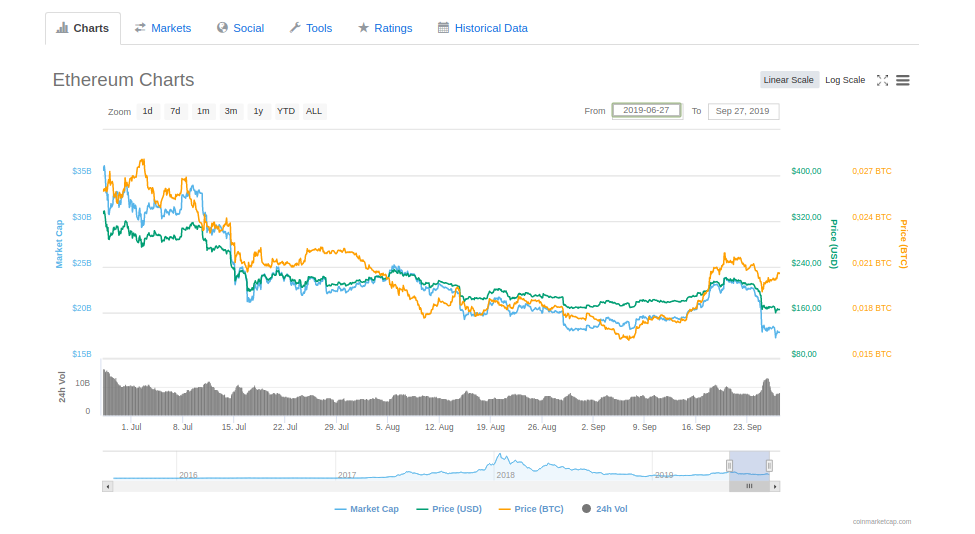Select Linear Scale
975x534 pixels.
coord(788,80)
